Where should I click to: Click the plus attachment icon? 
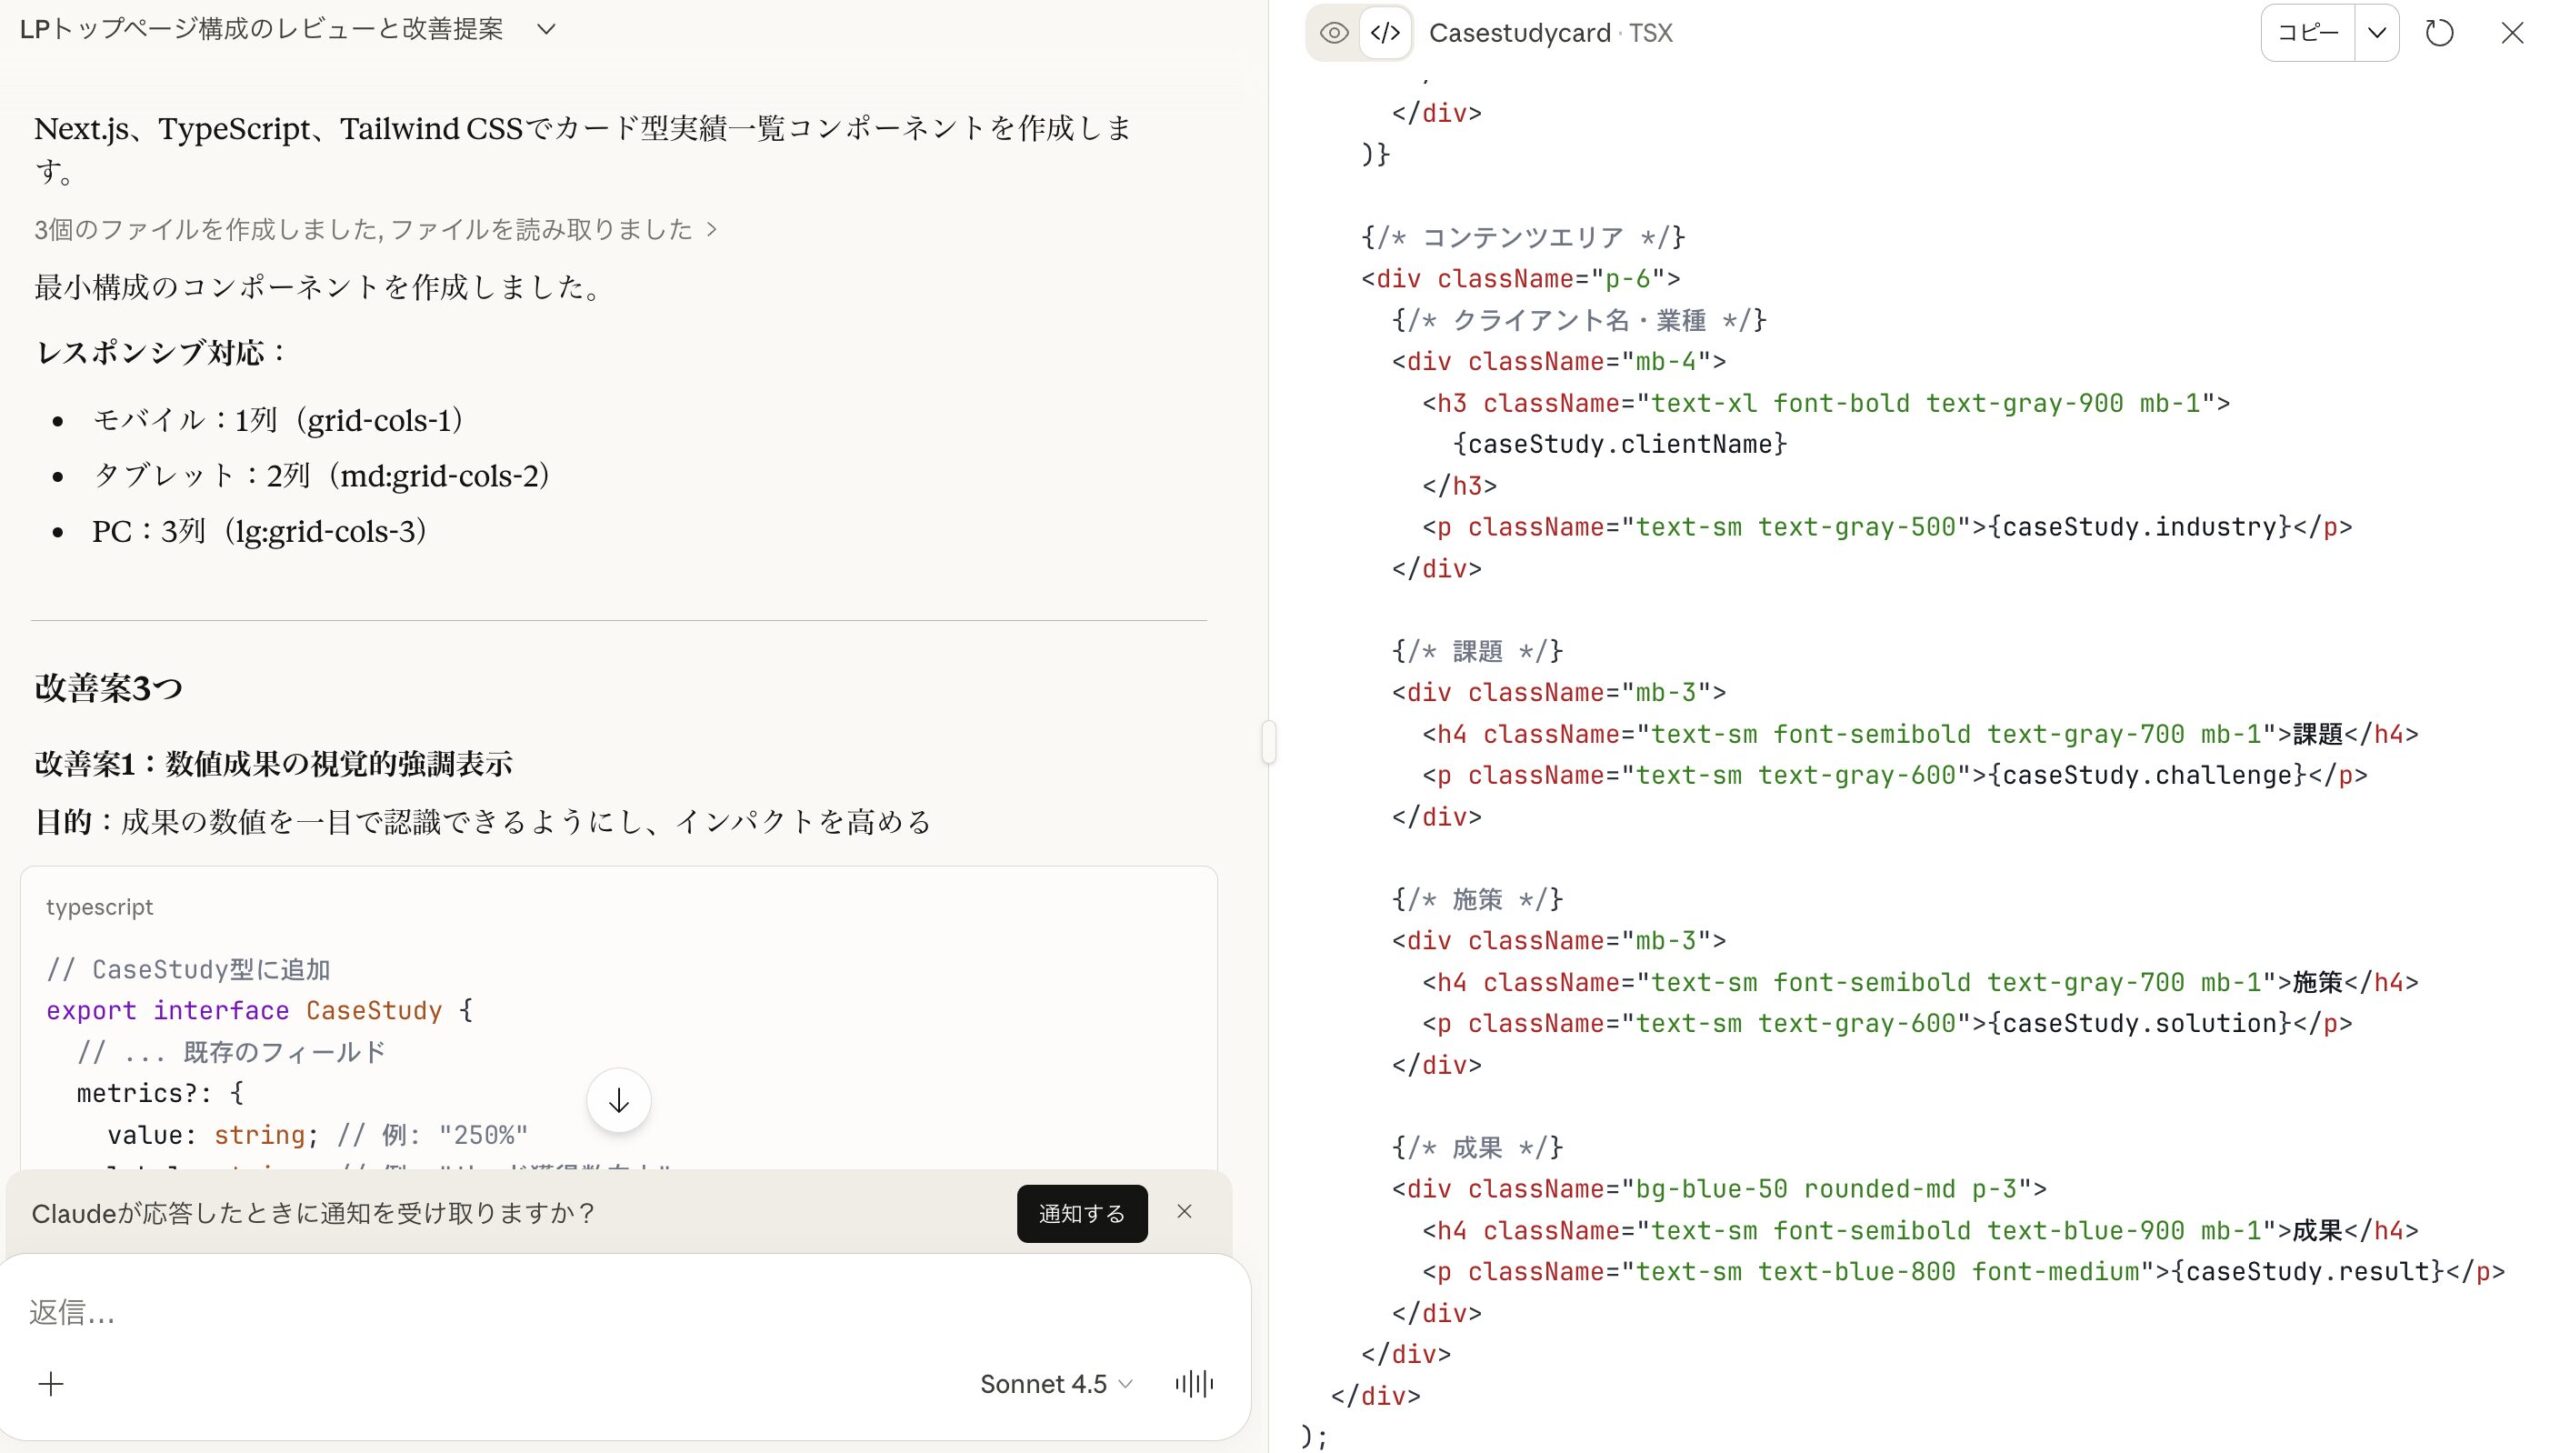pos(51,1384)
